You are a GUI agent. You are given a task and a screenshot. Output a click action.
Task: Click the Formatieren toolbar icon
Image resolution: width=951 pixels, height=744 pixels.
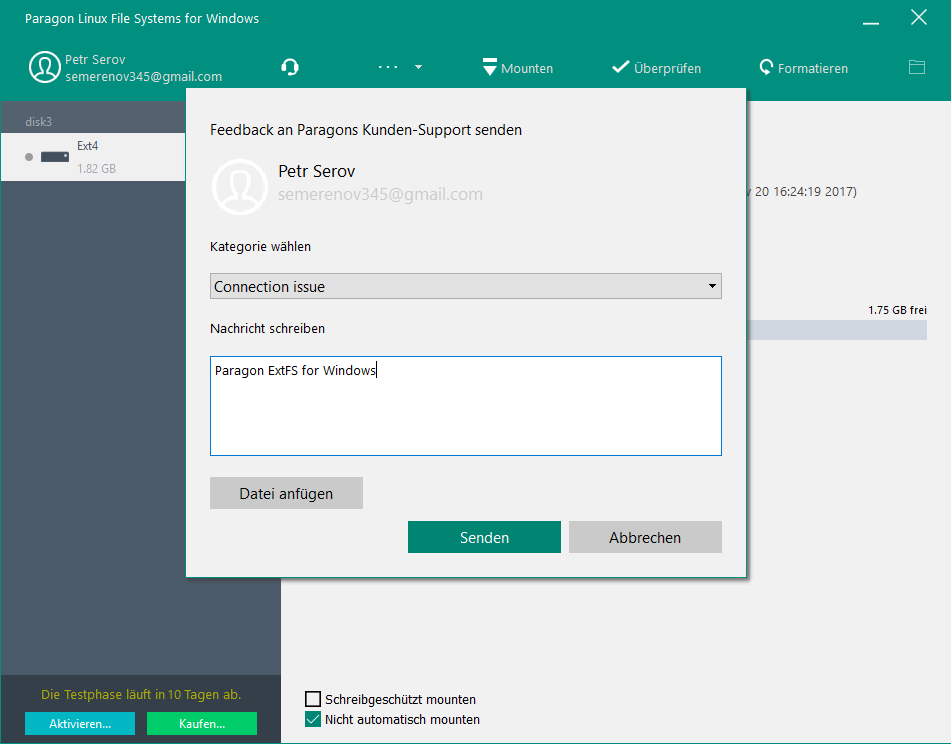[766, 67]
